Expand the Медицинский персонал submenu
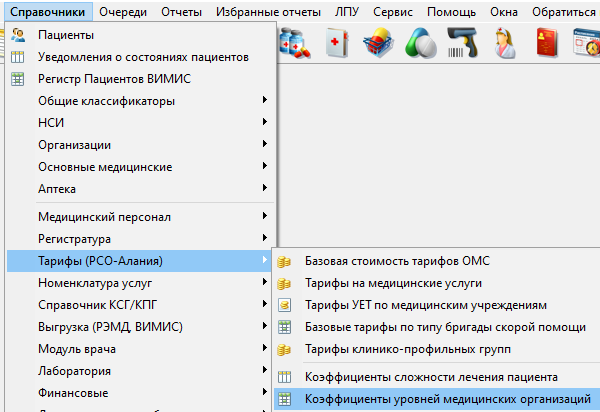This screenshot has width=600, height=412. click(x=104, y=217)
